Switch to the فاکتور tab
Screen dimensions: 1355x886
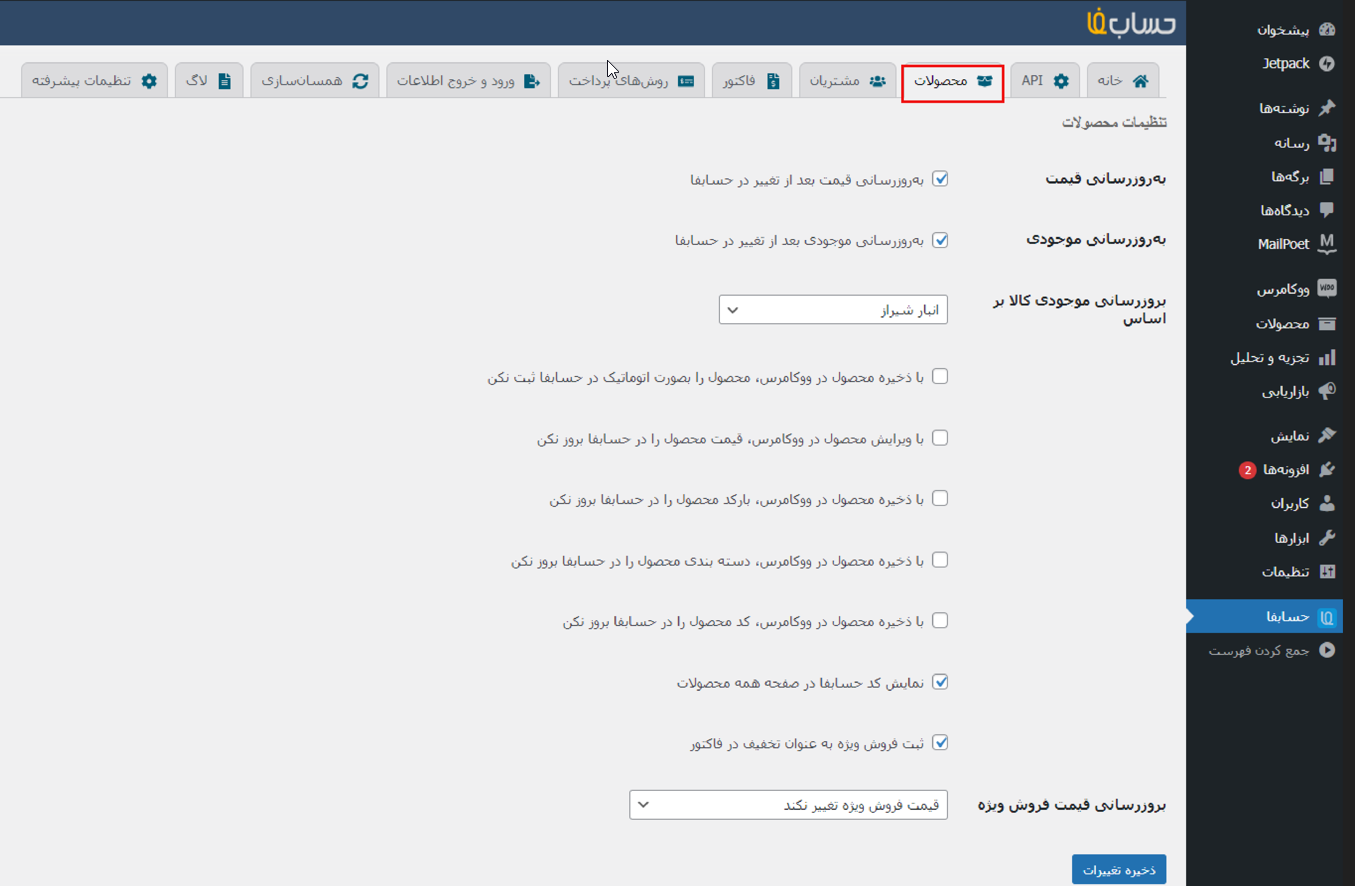pos(752,81)
